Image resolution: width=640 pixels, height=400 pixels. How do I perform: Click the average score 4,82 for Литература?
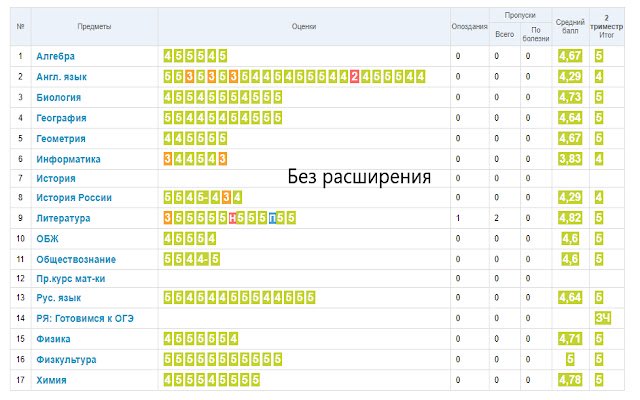[x=570, y=218]
